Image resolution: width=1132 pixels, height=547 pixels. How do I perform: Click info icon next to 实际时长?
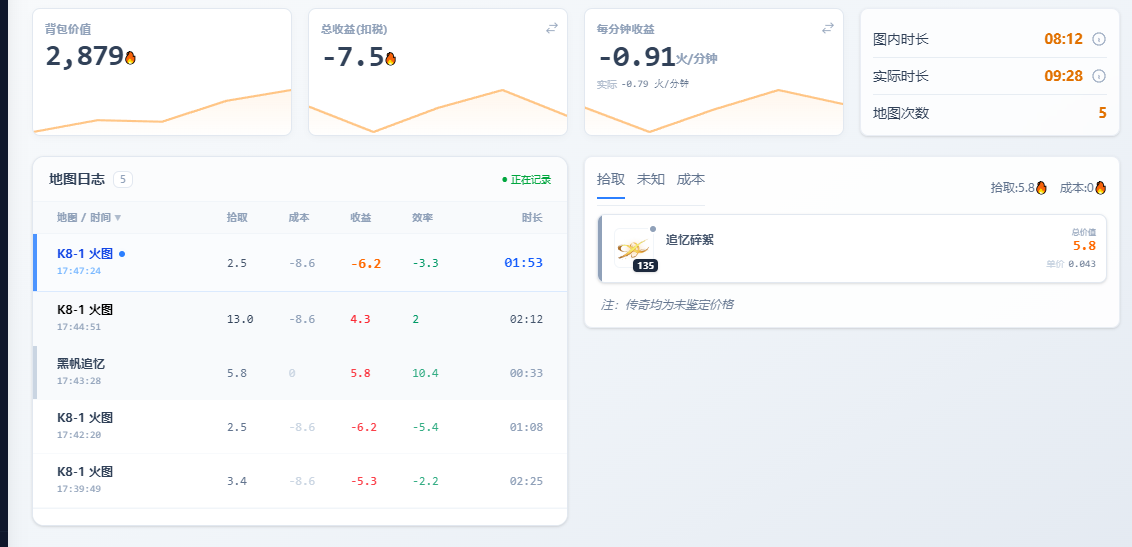1098,76
